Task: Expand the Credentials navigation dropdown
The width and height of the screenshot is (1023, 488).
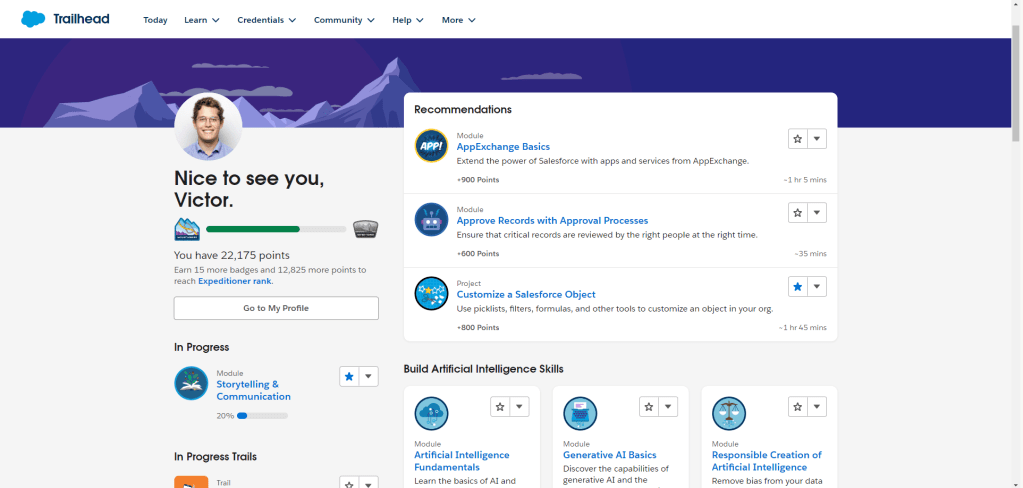Action: coord(266,20)
